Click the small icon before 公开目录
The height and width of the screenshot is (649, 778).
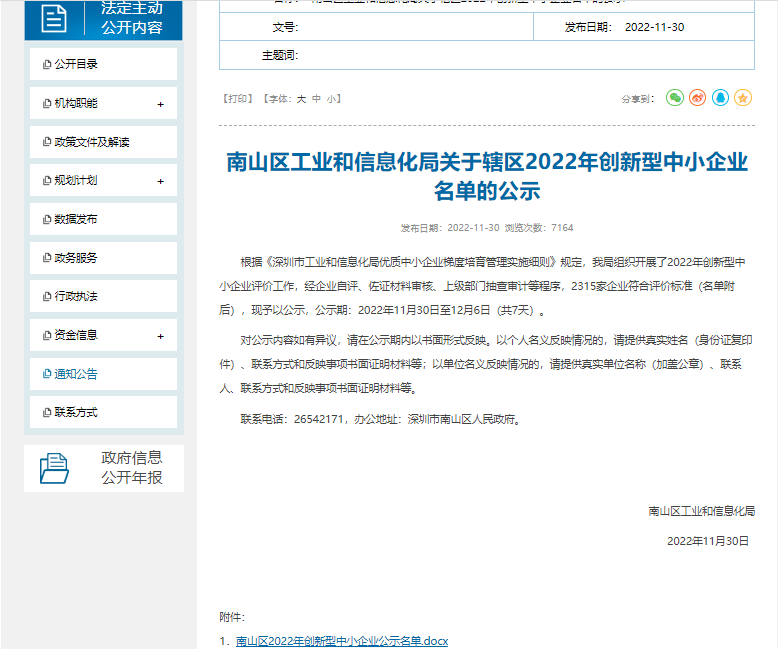pyautogui.click(x=47, y=65)
